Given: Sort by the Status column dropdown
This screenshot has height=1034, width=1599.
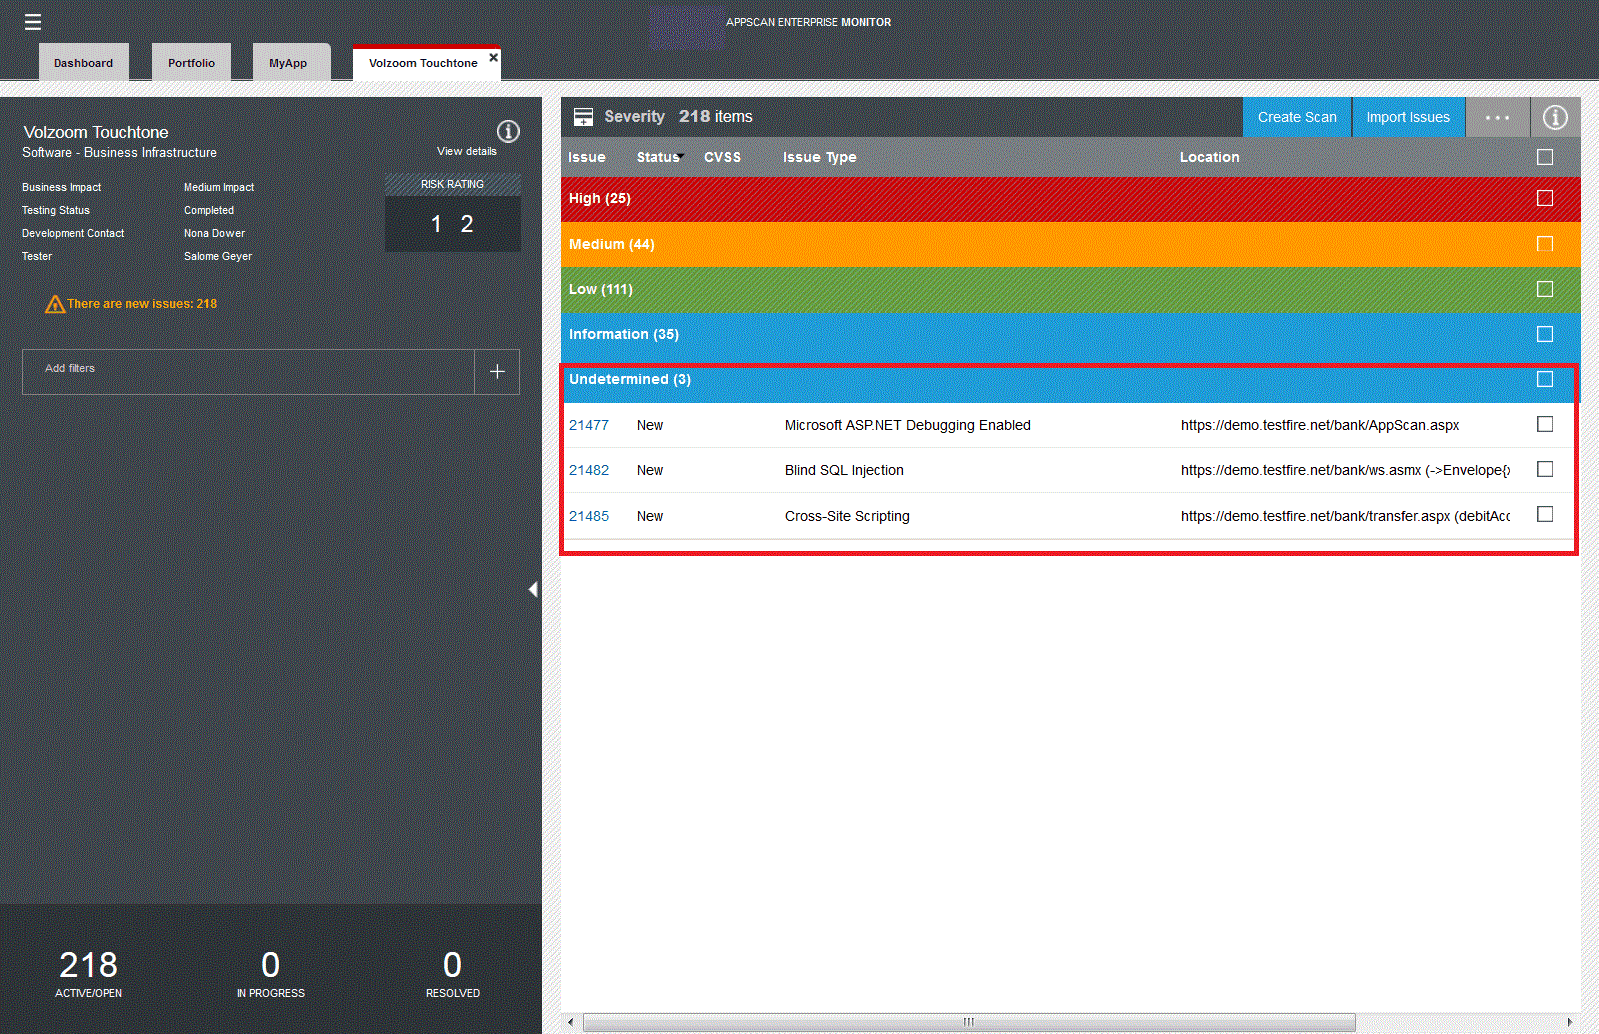Looking at the screenshot, I should tap(660, 157).
